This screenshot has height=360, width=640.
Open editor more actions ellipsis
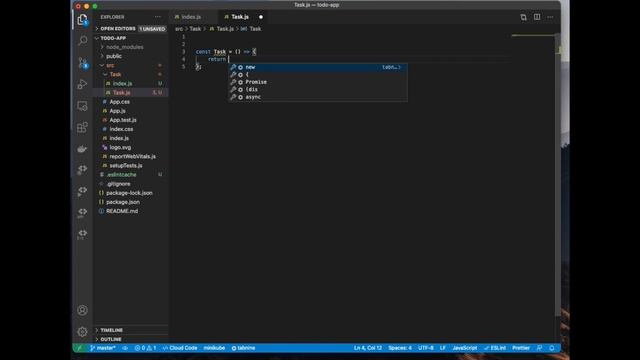[550, 17]
